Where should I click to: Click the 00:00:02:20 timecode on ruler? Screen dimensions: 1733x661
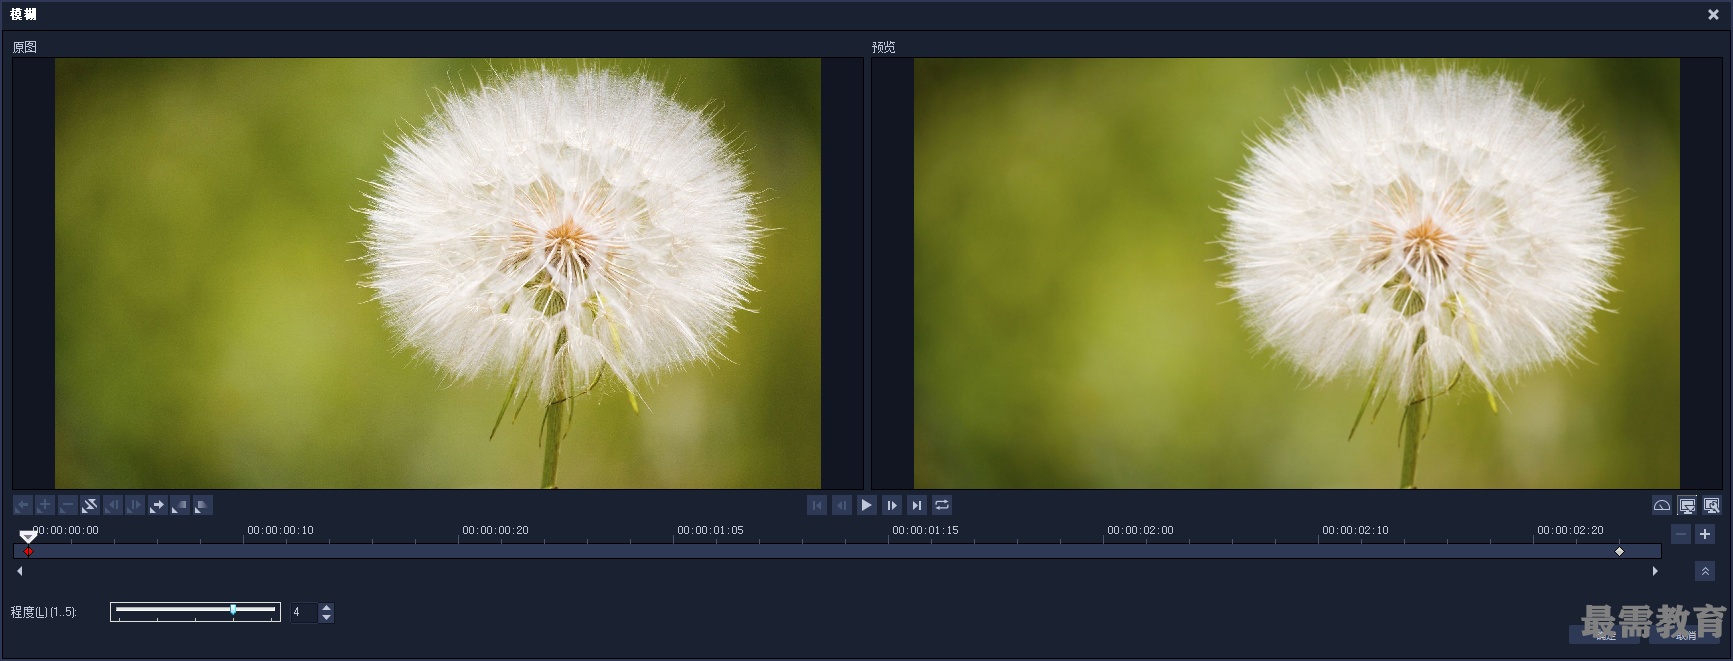coord(1570,531)
